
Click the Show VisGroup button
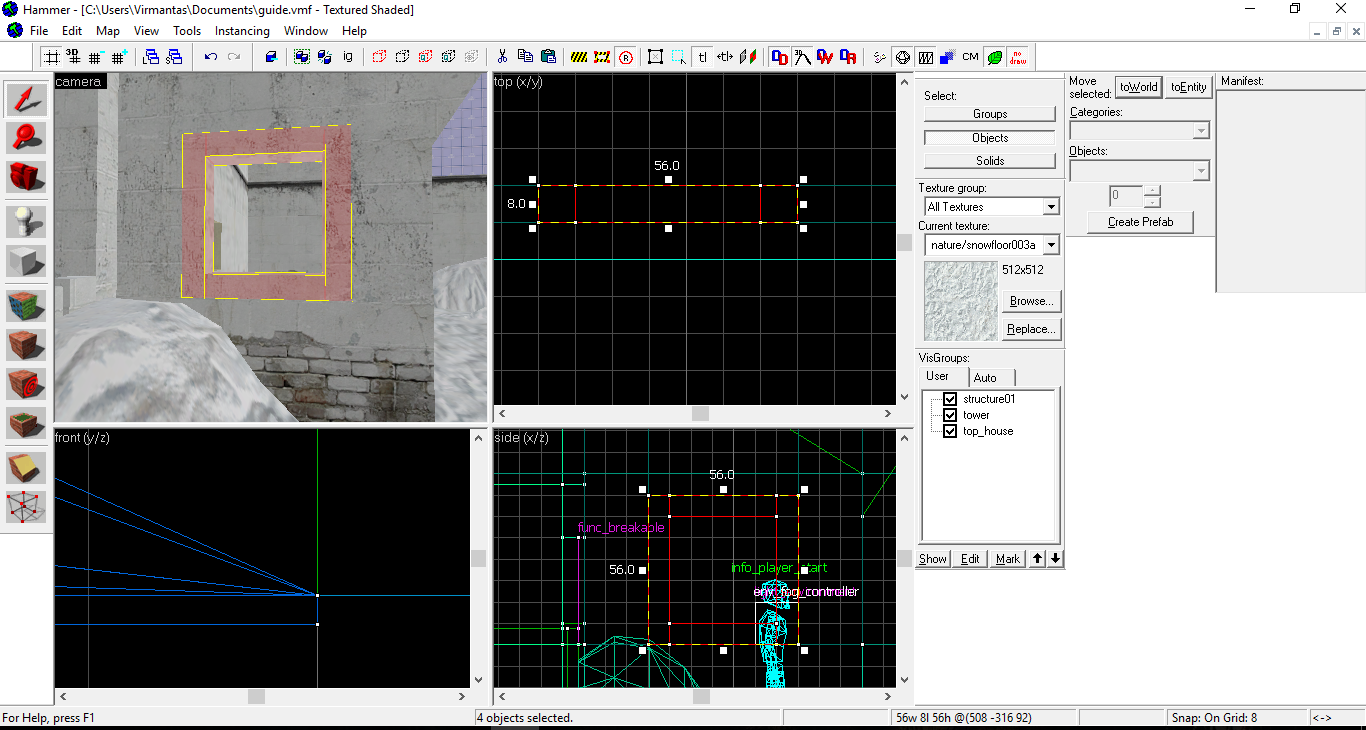[933, 559]
